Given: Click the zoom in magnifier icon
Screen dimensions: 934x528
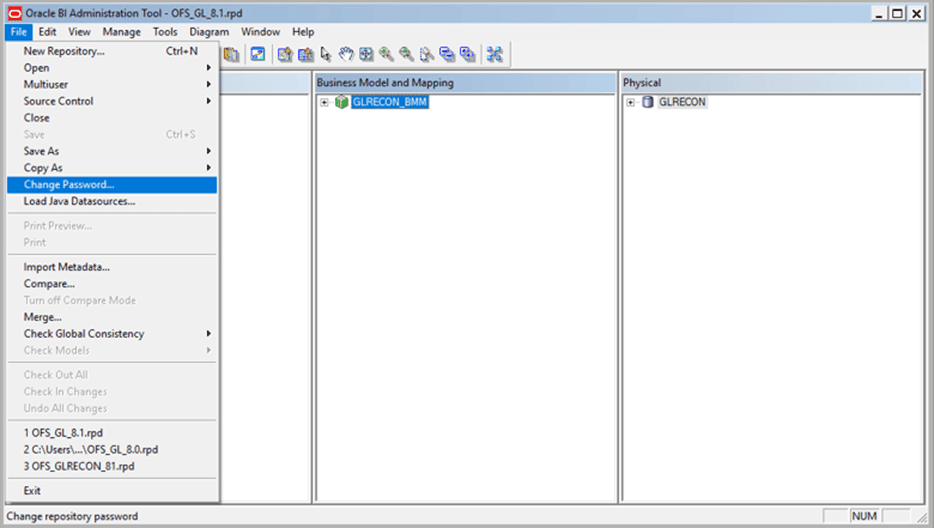Looking at the screenshot, I should [387, 54].
